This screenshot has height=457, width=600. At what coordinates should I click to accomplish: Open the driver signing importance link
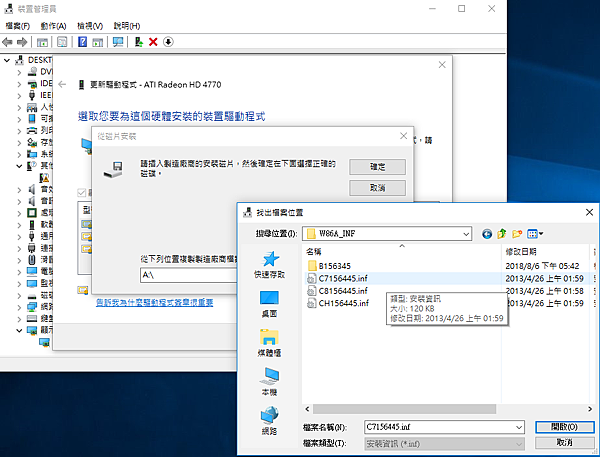click(x=155, y=303)
